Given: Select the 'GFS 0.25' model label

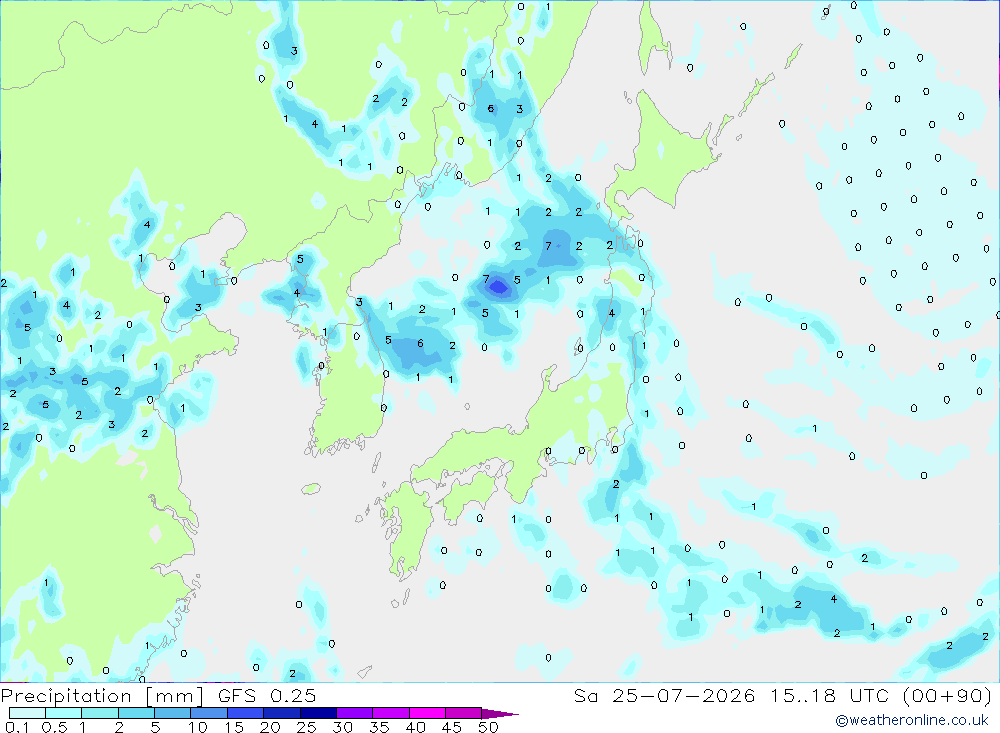Looking at the screenshot, I should (267, 696).
